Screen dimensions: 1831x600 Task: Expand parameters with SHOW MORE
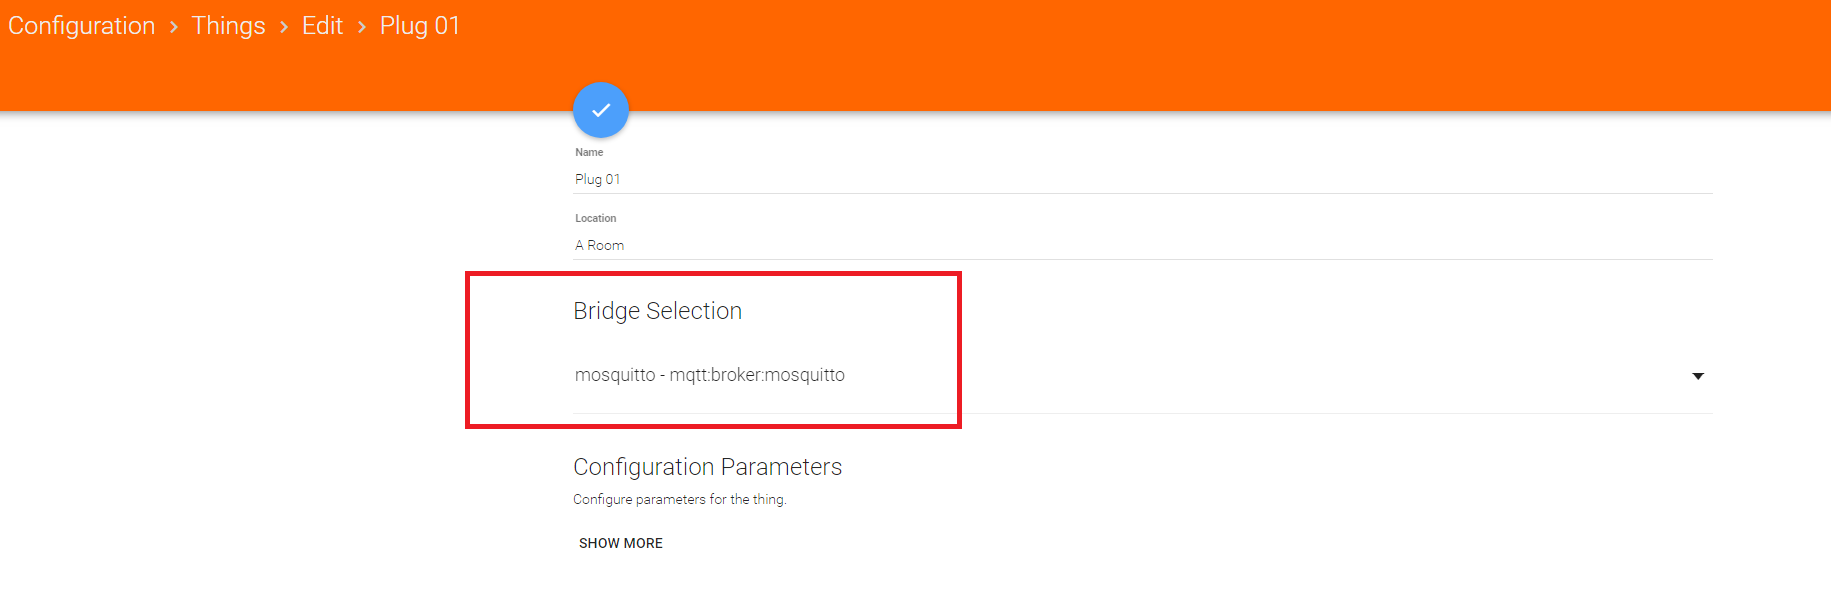click(x=621, y=543)
